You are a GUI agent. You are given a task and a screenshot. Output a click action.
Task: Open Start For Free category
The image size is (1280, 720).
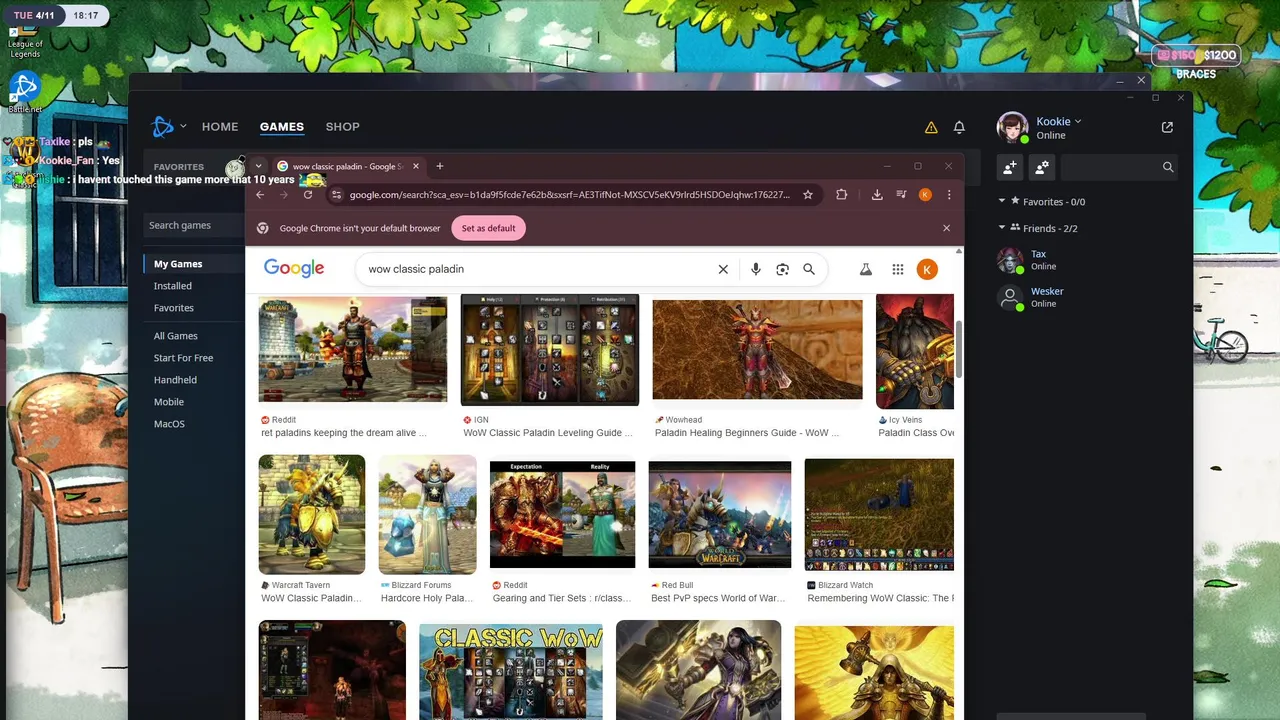183,358
